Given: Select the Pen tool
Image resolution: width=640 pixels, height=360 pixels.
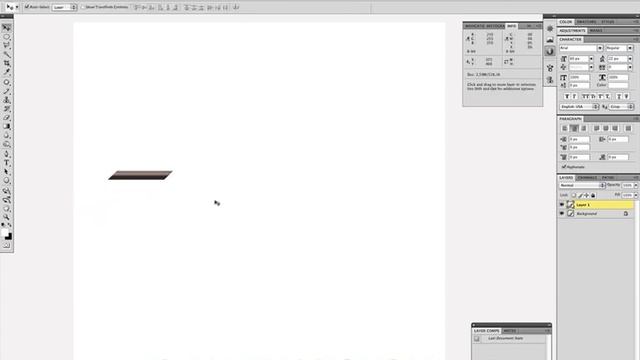Looking at the screenshot, I should pos(7,154).
